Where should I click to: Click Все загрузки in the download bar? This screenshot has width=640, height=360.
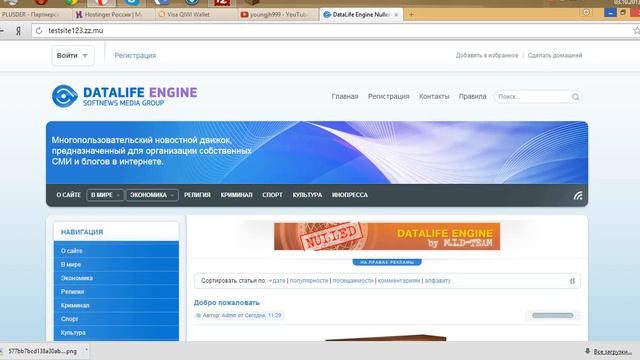pos(613,351)
